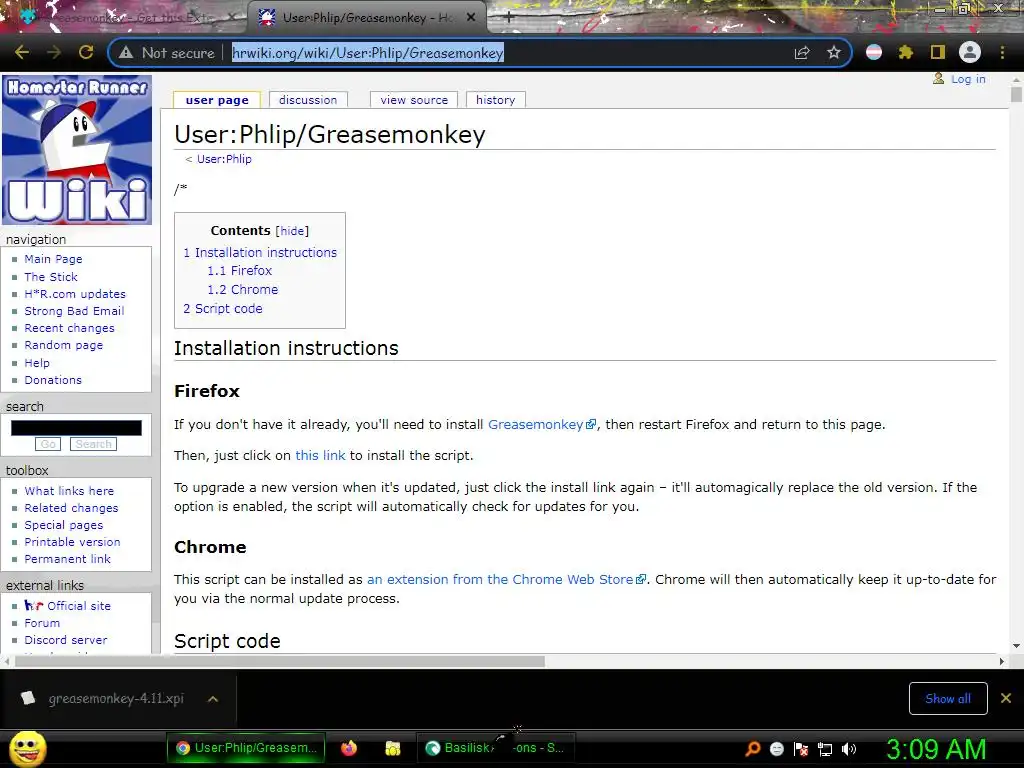
Task: Click the Homestar Runner Wiki logo
Action: coord(77,150)
